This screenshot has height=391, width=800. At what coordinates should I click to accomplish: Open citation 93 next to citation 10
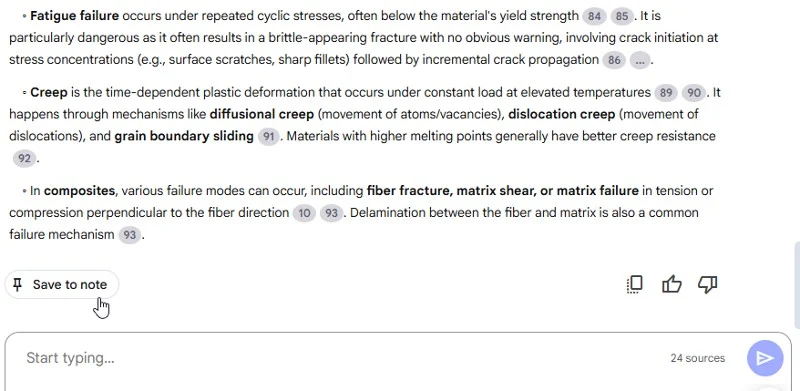332,213
